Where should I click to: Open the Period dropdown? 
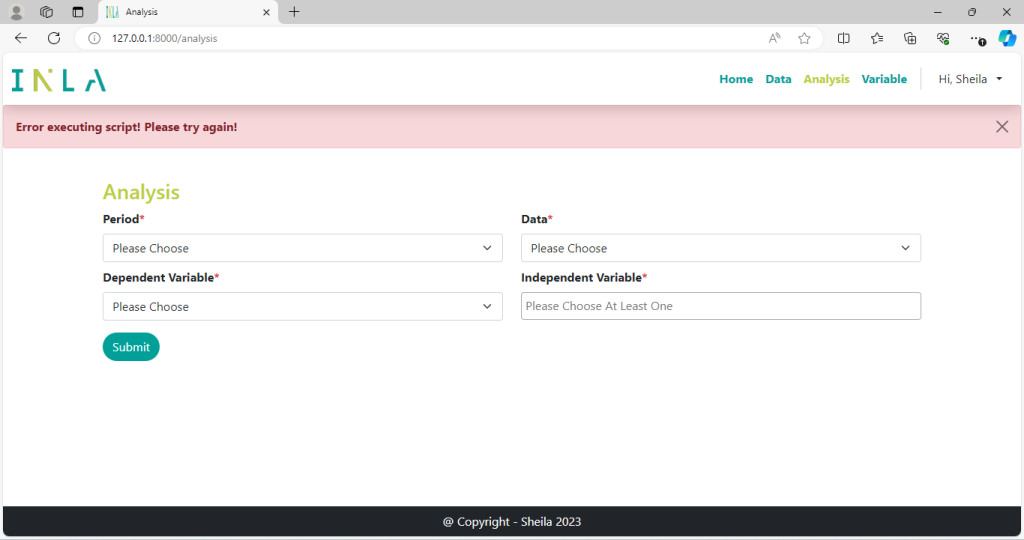302,248
